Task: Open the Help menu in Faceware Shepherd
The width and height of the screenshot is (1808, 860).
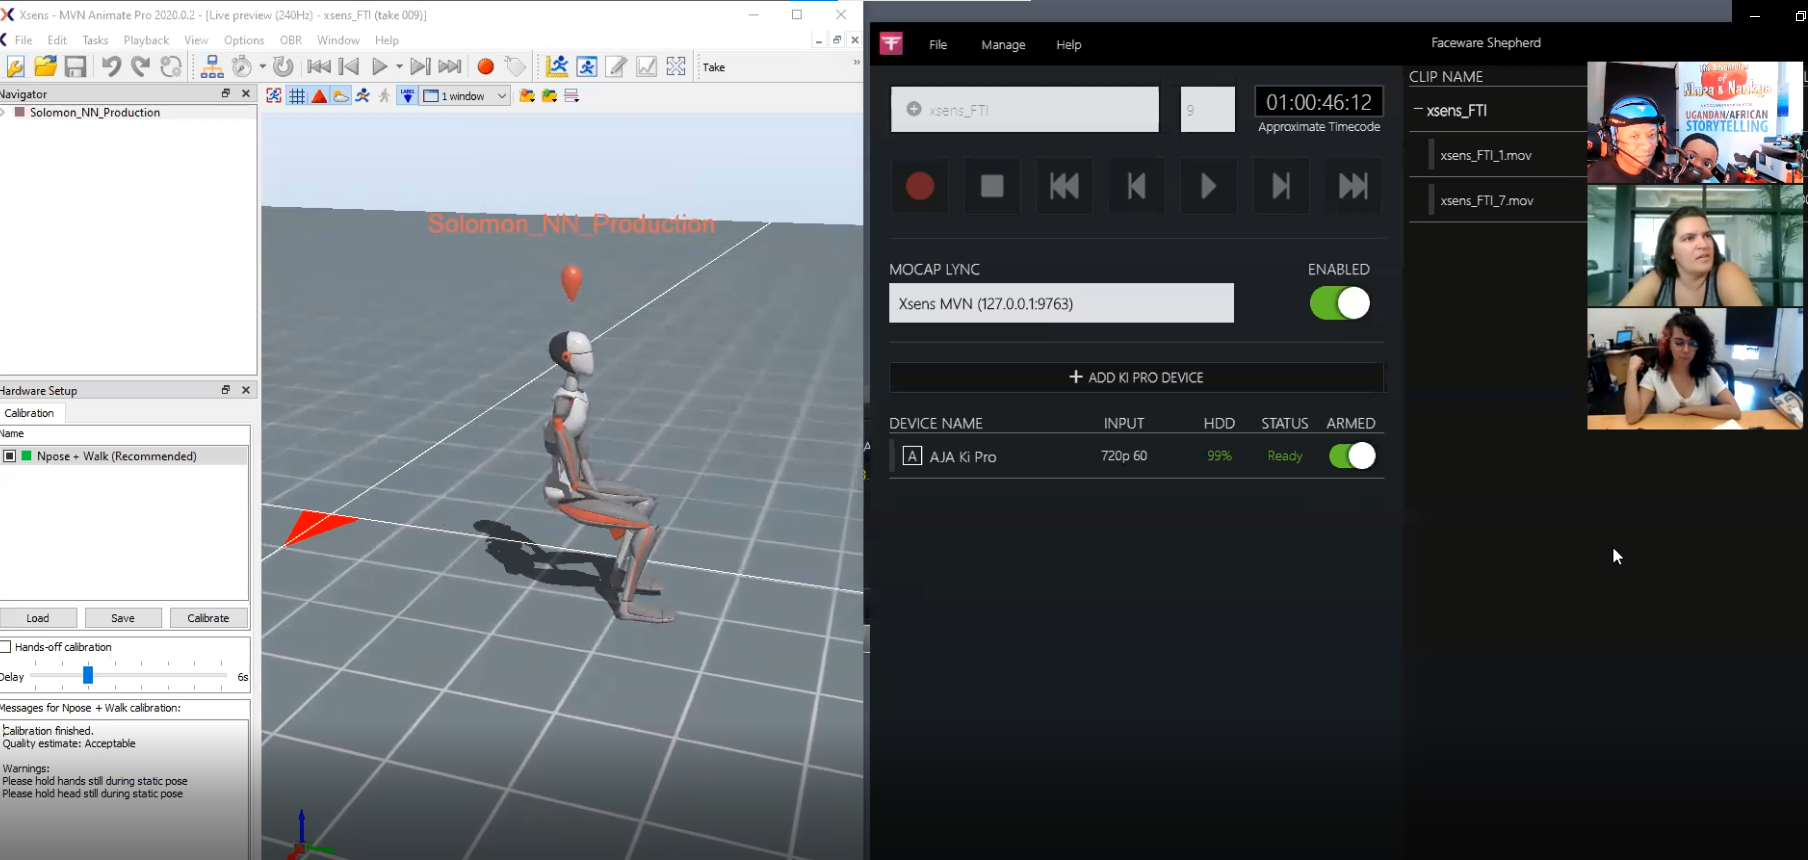Action: [x=1069, y=45]
